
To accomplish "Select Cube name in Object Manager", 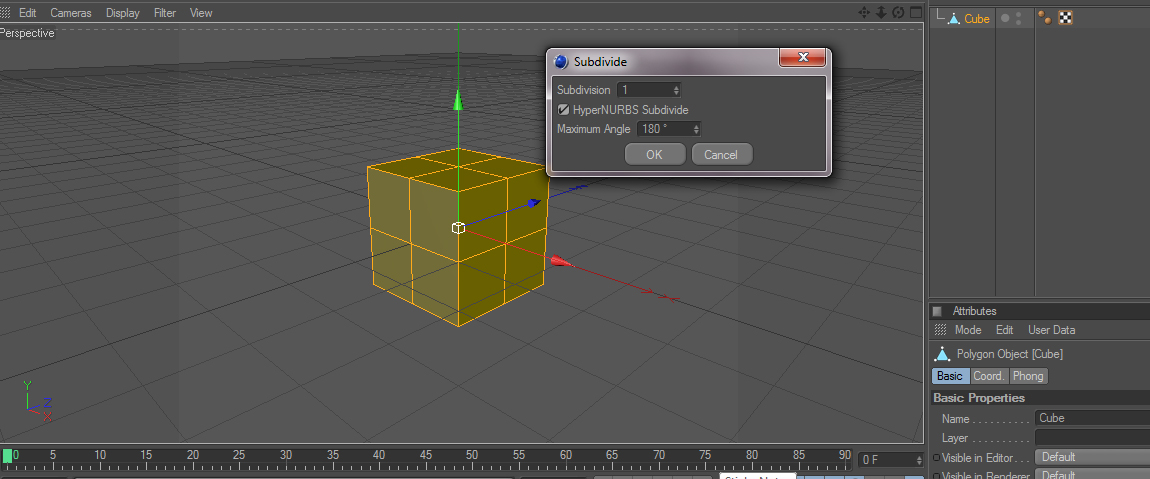I will 976,19.
